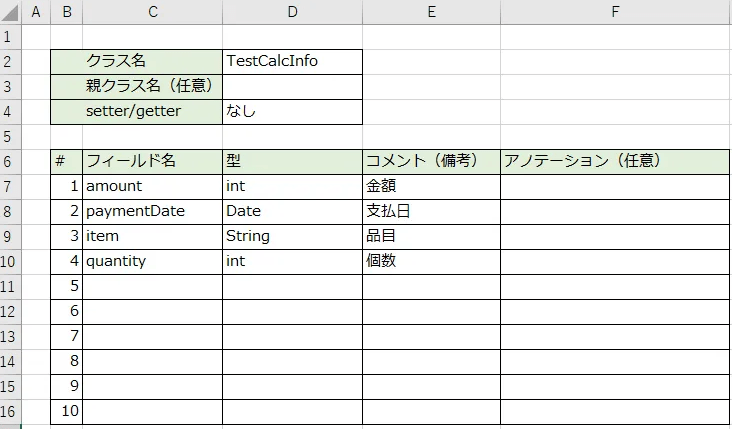Select the 'Date' type cell
Screen dimensions: 732x429
coord(292,212)
